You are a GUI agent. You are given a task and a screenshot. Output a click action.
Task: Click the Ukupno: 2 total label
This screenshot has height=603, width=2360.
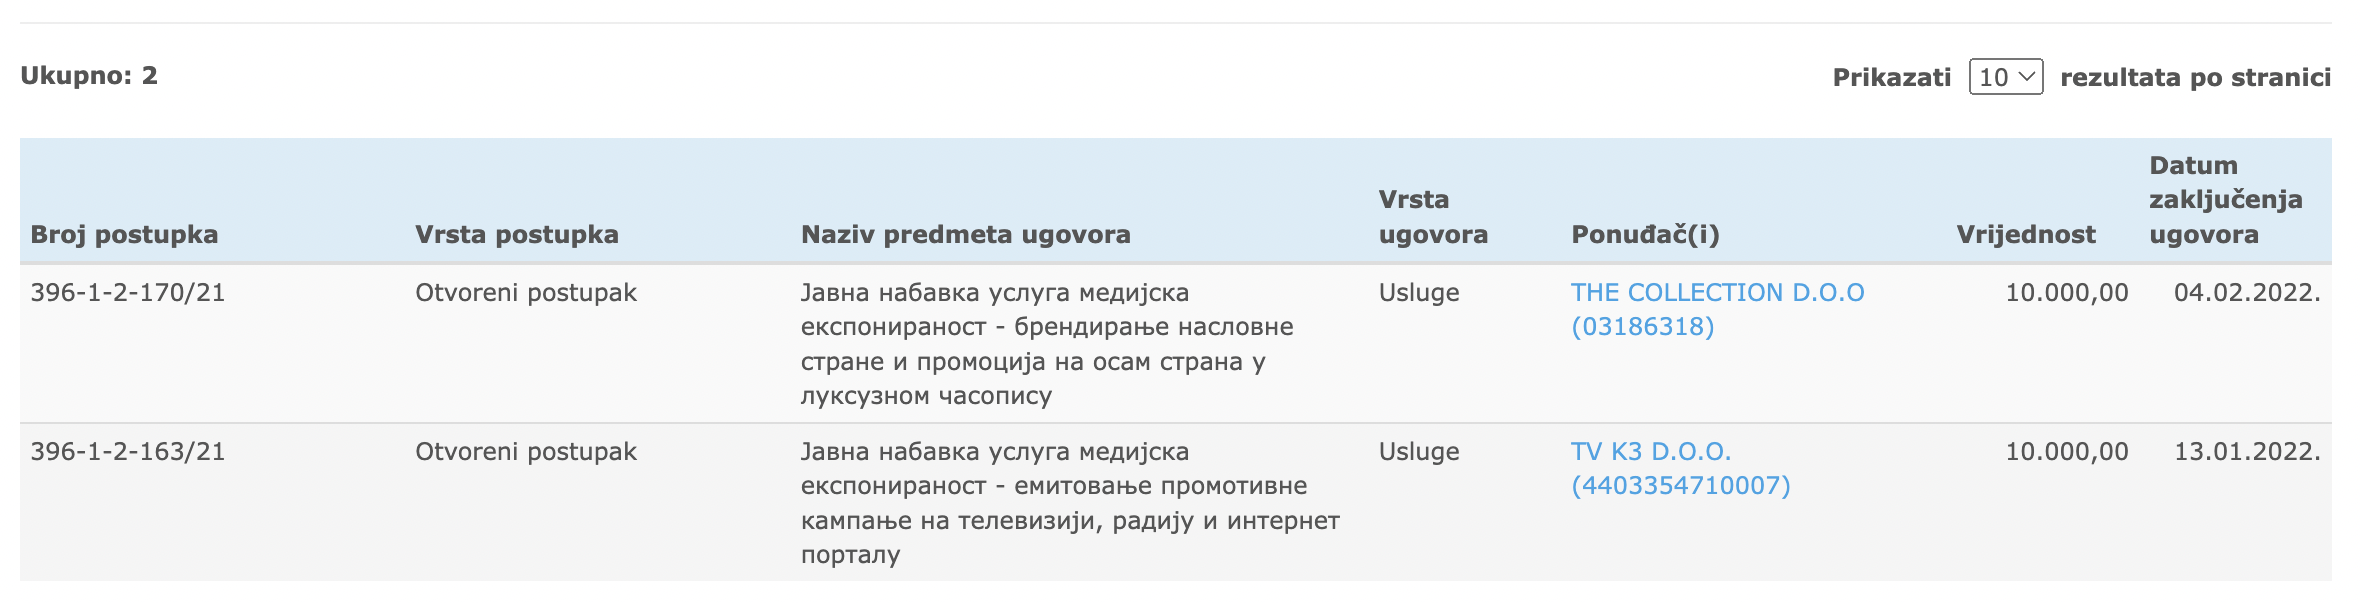(89, 75)
